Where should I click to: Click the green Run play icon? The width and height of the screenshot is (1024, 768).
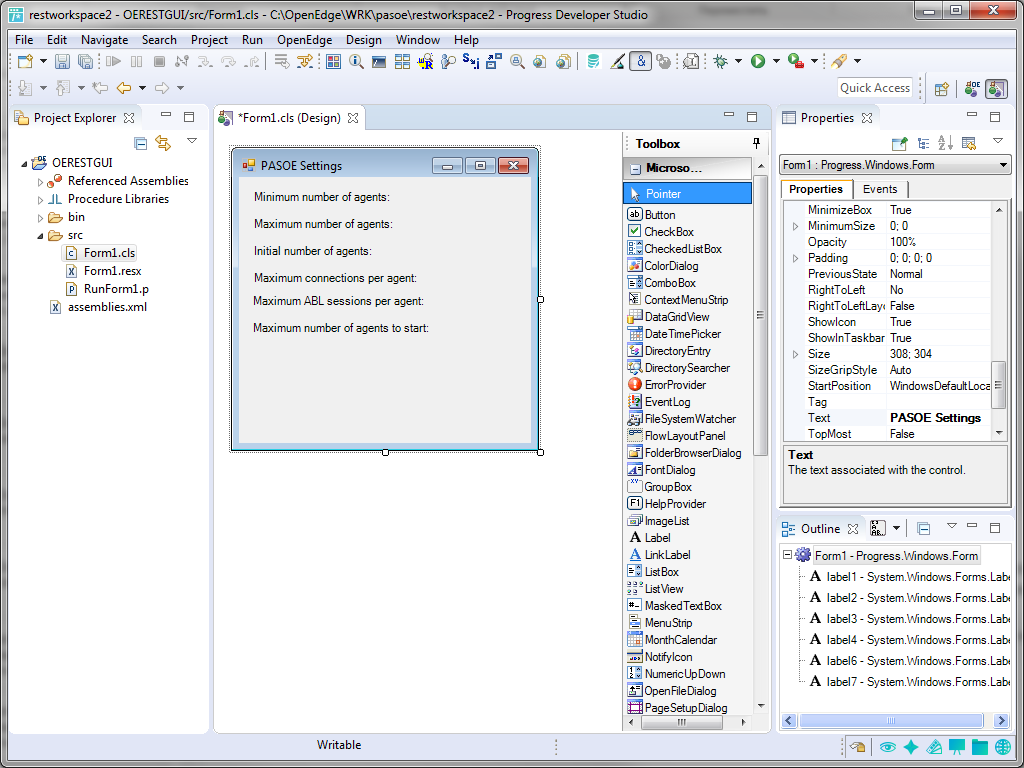(x=758, y=61)
